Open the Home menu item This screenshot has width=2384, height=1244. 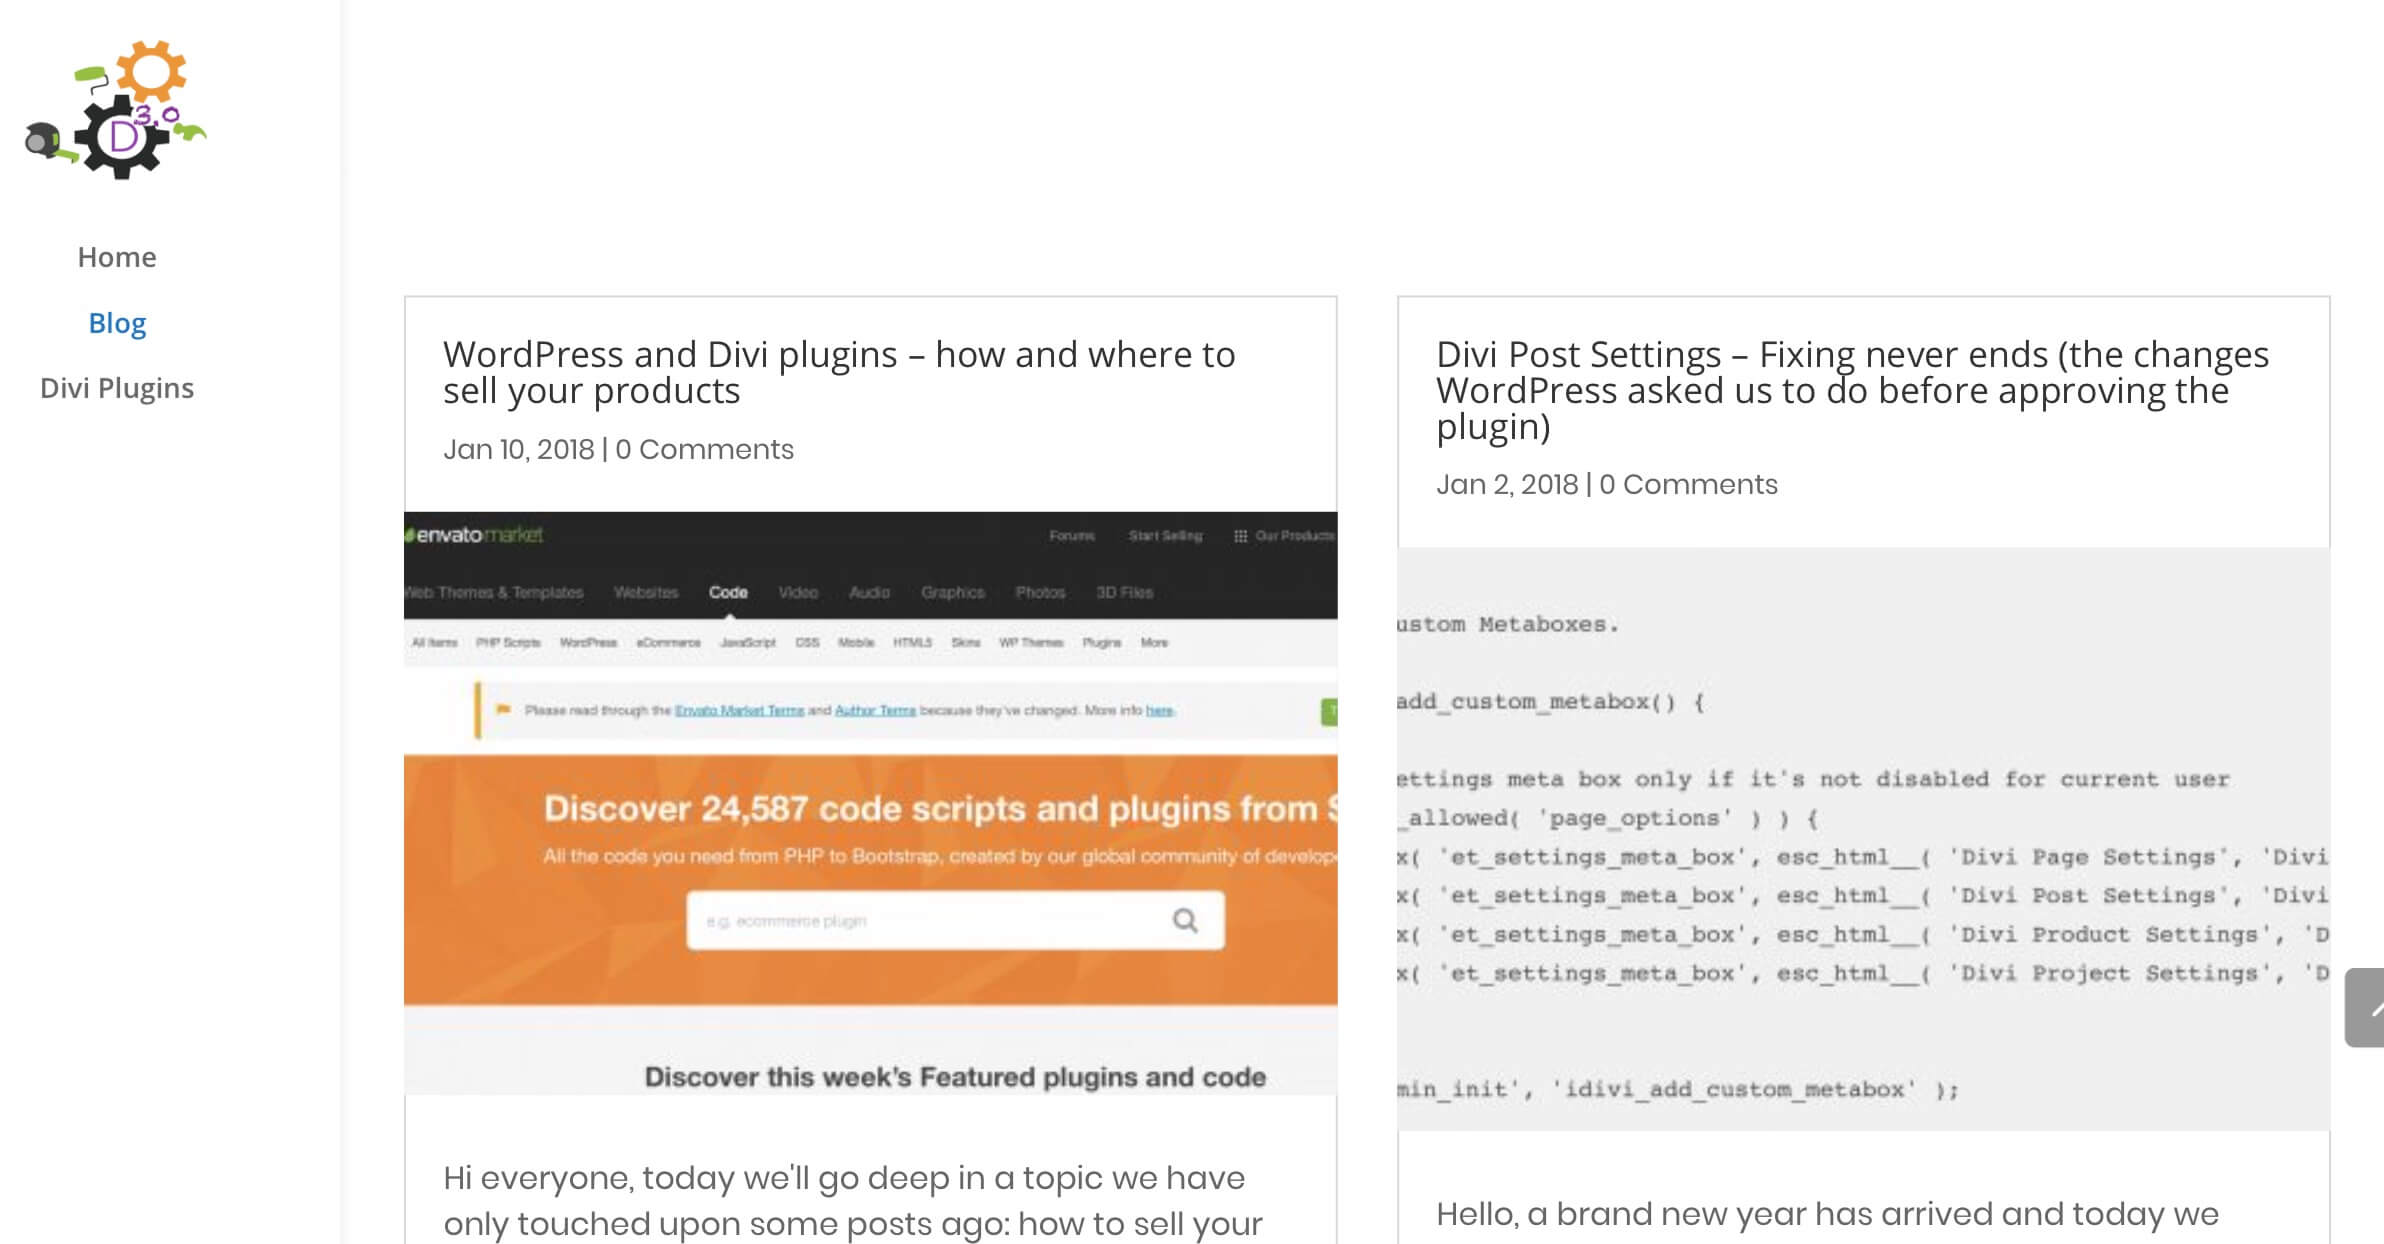coord(117,257)
